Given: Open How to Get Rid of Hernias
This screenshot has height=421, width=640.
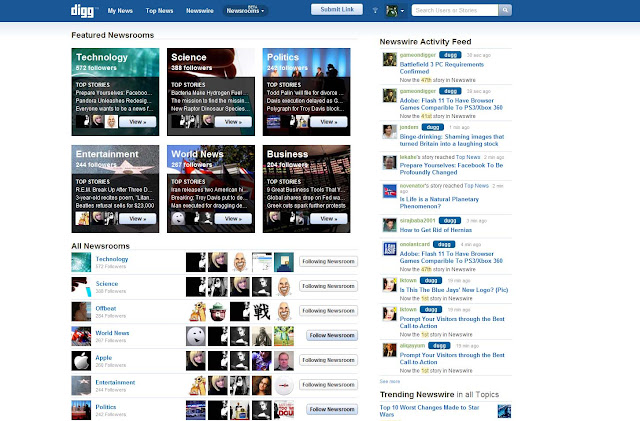Looking at the screenshot, I should (436, 230).
